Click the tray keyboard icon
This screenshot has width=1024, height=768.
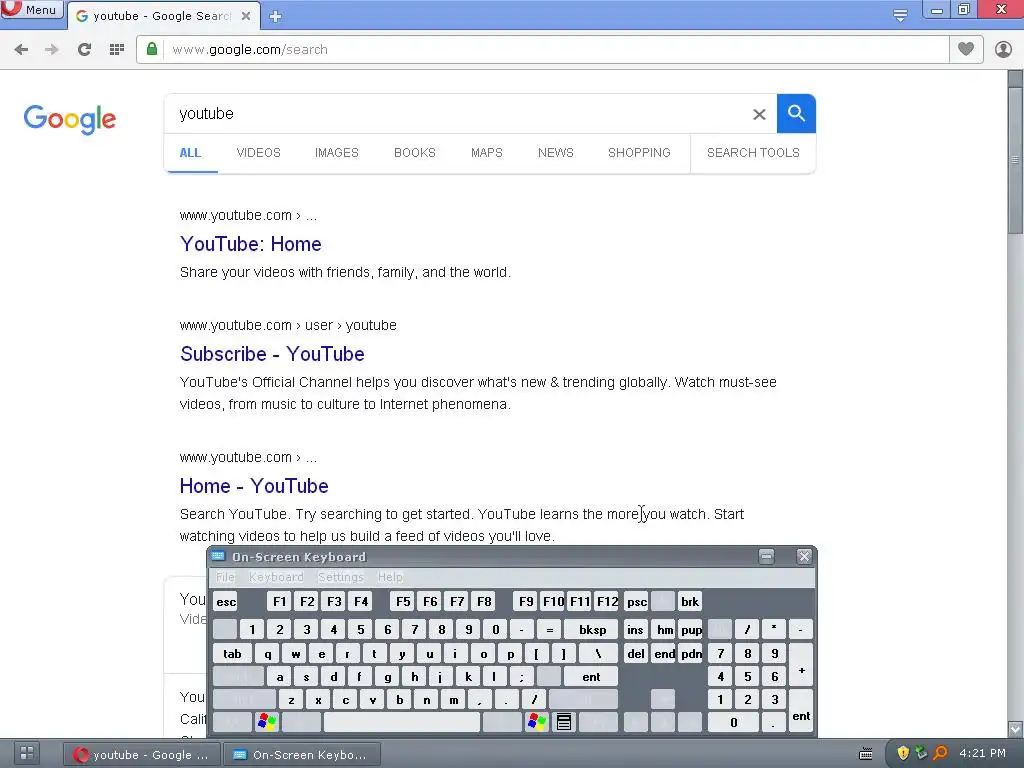point(866,754)
